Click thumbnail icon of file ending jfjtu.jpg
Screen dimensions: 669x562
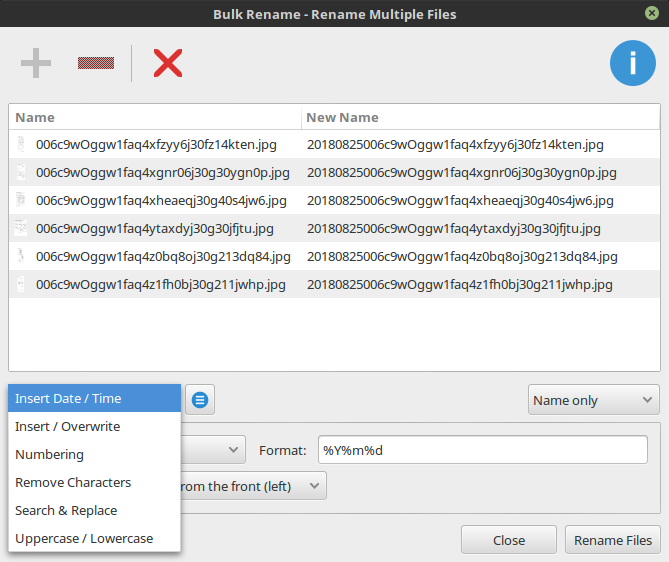21,228
